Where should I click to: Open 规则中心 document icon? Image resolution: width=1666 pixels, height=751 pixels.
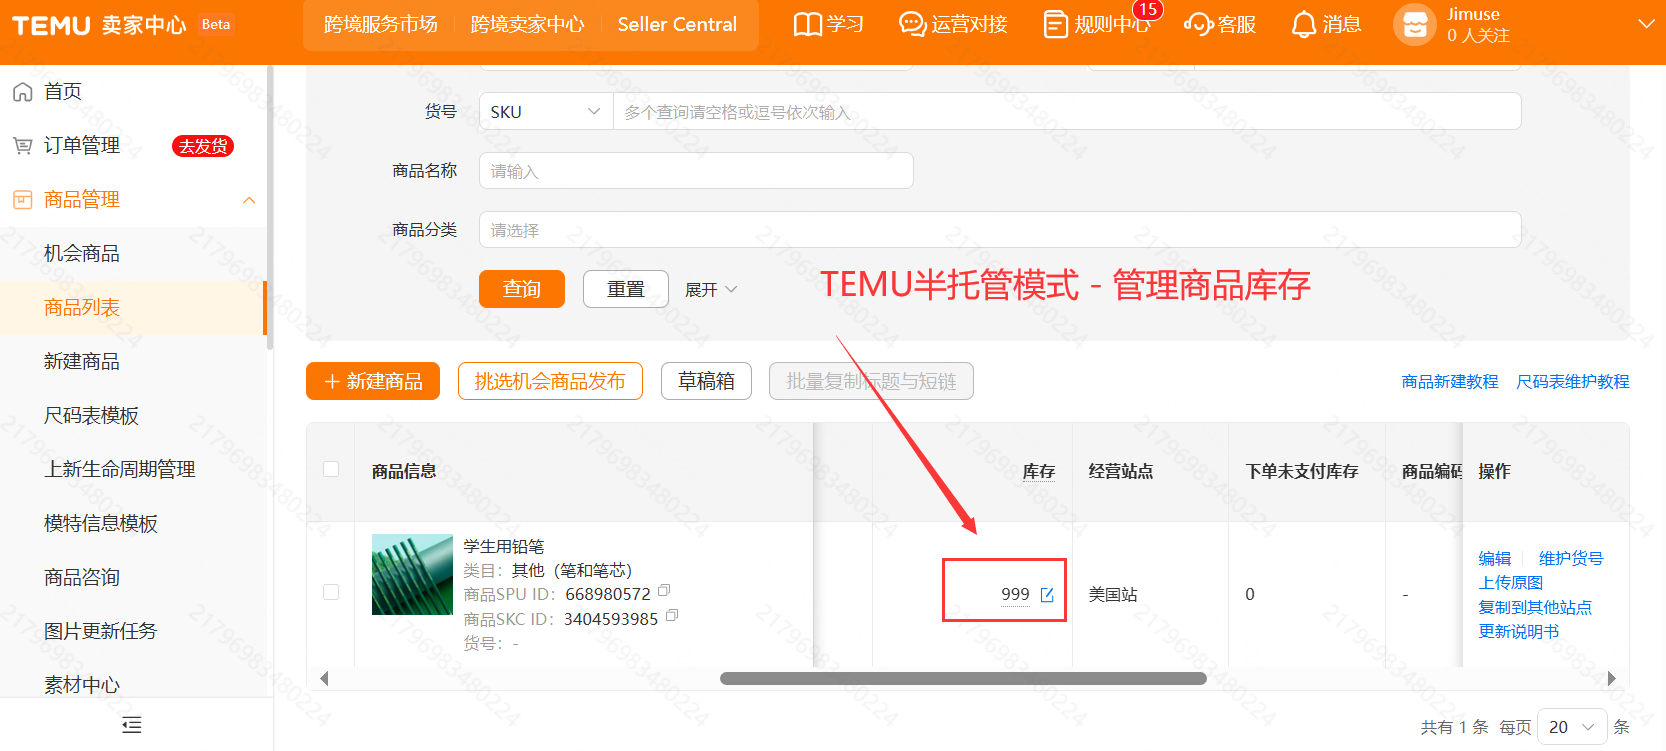coord(1055,24)
